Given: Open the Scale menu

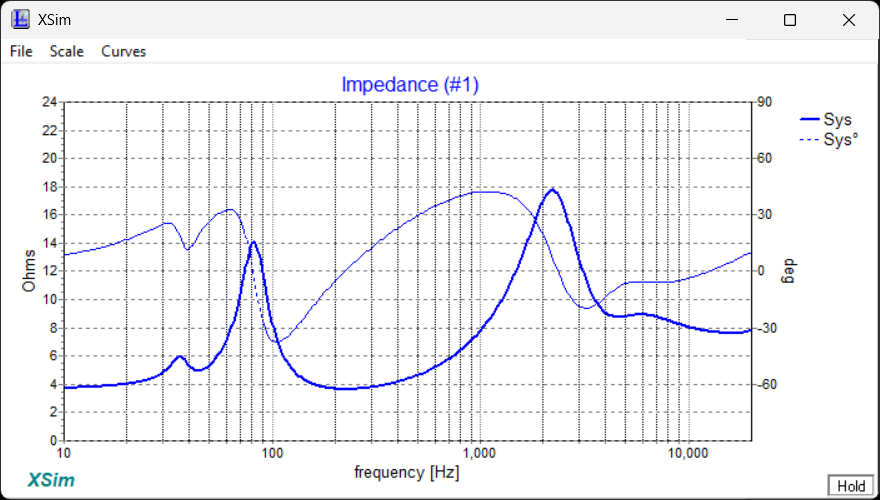Looking at the screenshot, I should coord(67,51).
